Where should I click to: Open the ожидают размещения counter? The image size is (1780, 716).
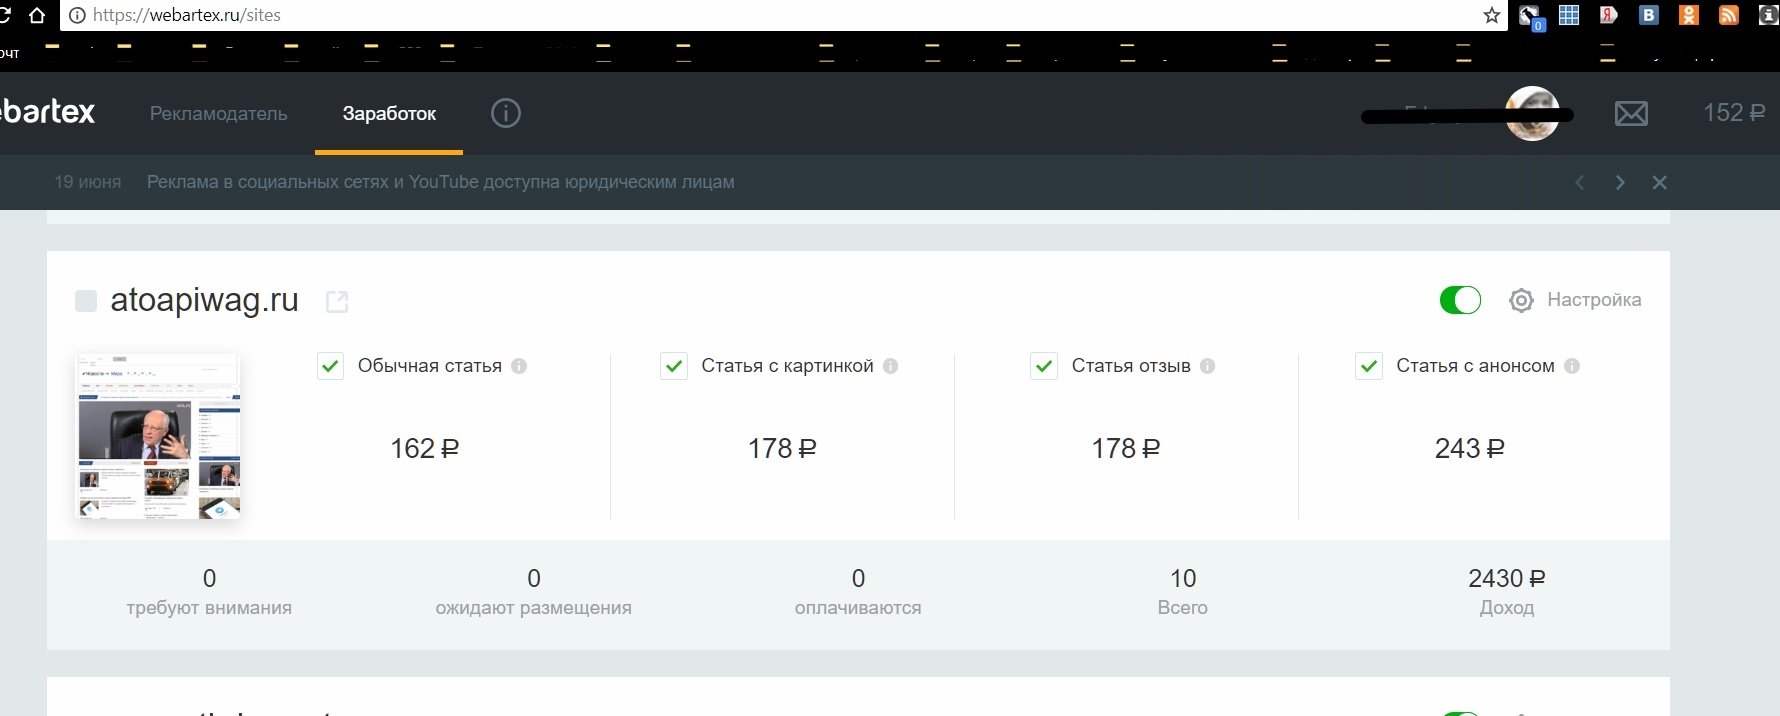click(x=534, y=592)
